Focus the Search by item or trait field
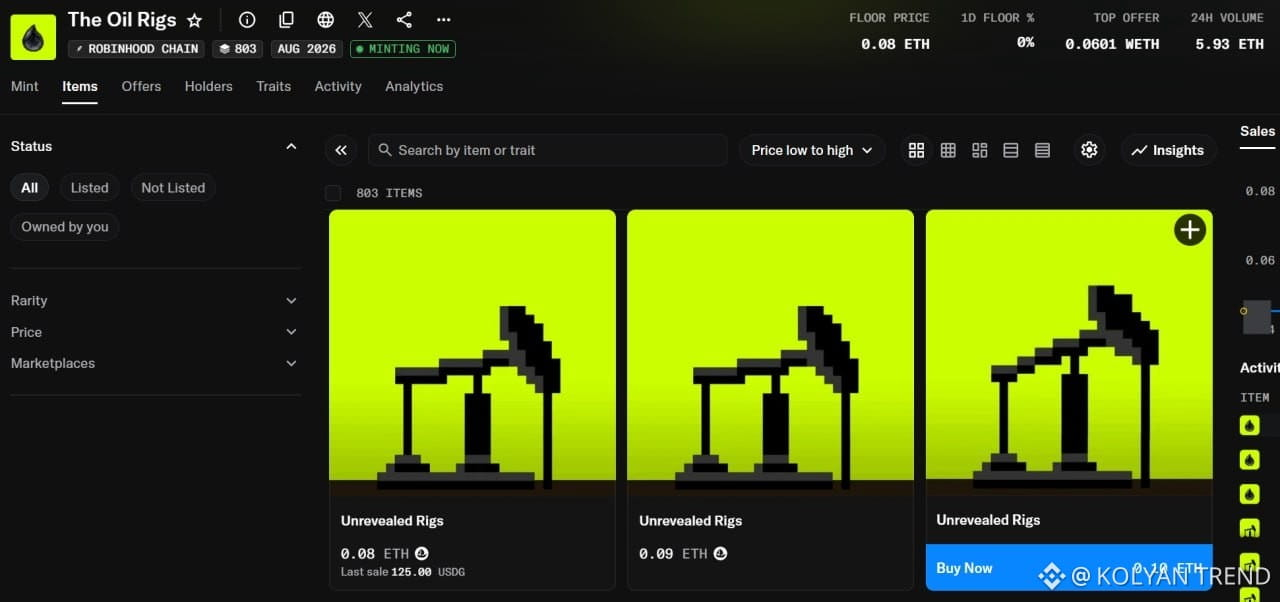Viewport: 1280px width, 602px height. coord(548,150)
